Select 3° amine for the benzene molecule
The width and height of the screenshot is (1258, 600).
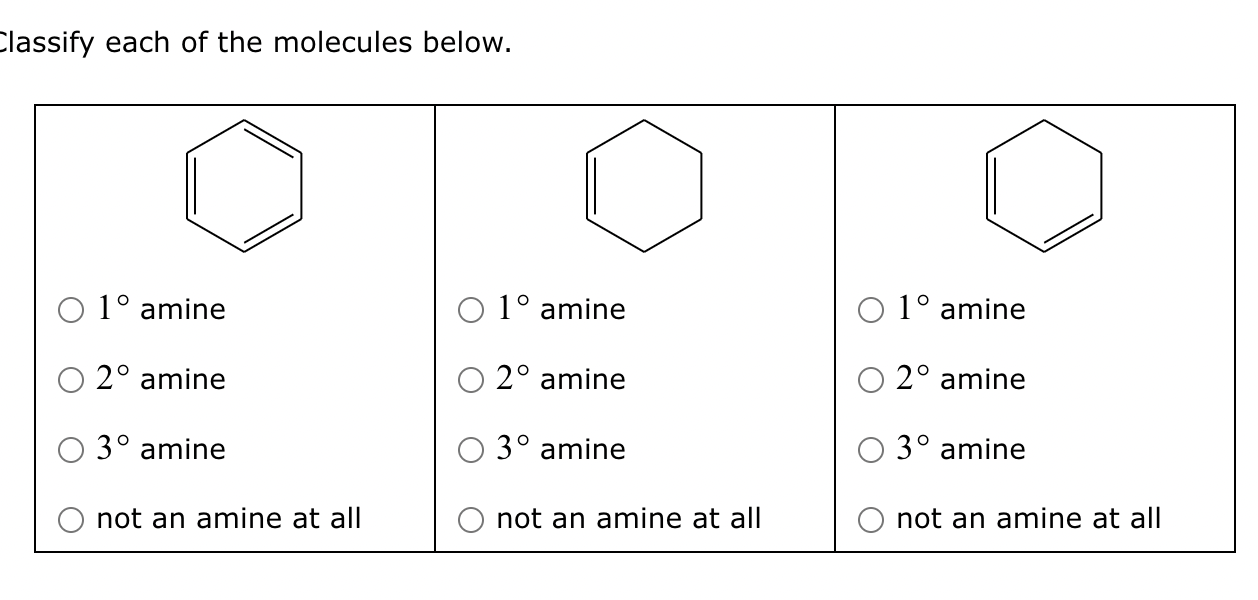(x=70, y=449)
